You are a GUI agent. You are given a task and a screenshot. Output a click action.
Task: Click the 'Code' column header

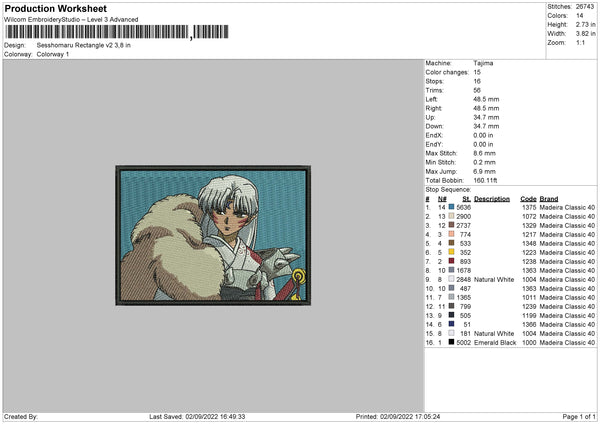528,199
